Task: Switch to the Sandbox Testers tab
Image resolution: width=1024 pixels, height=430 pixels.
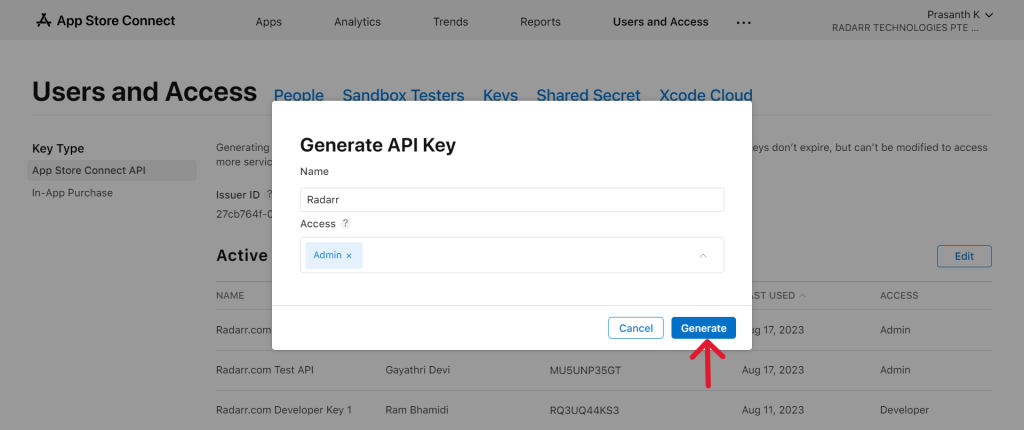Action: coord(403,95)
